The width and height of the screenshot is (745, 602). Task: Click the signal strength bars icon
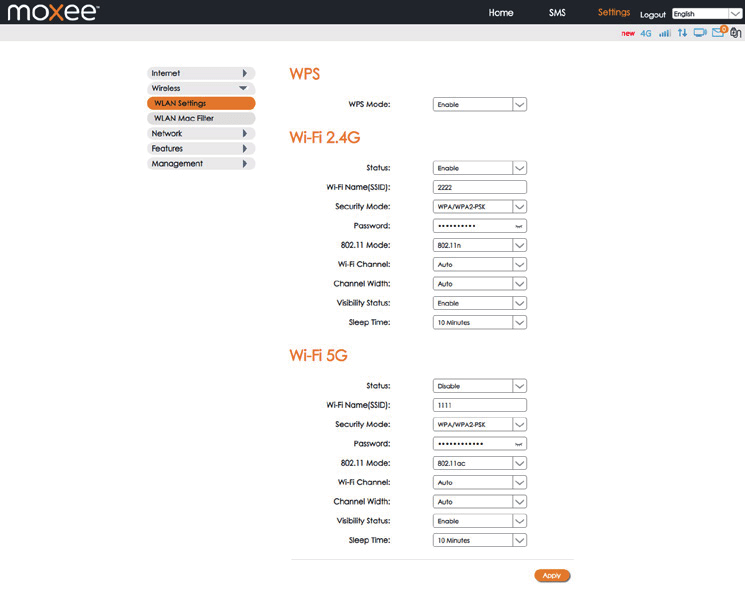pos(665,33)
